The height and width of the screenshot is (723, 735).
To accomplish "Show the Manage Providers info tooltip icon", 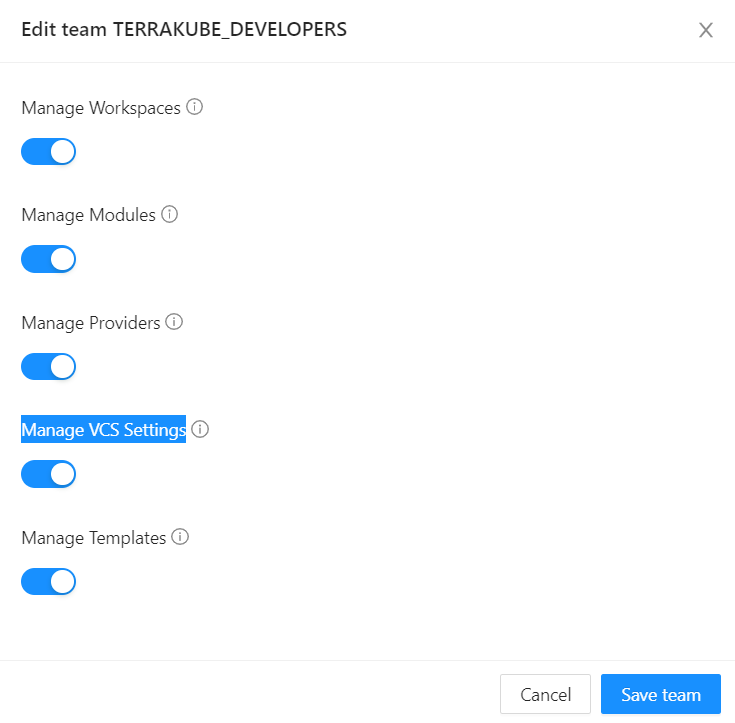I will coord(174,322).
